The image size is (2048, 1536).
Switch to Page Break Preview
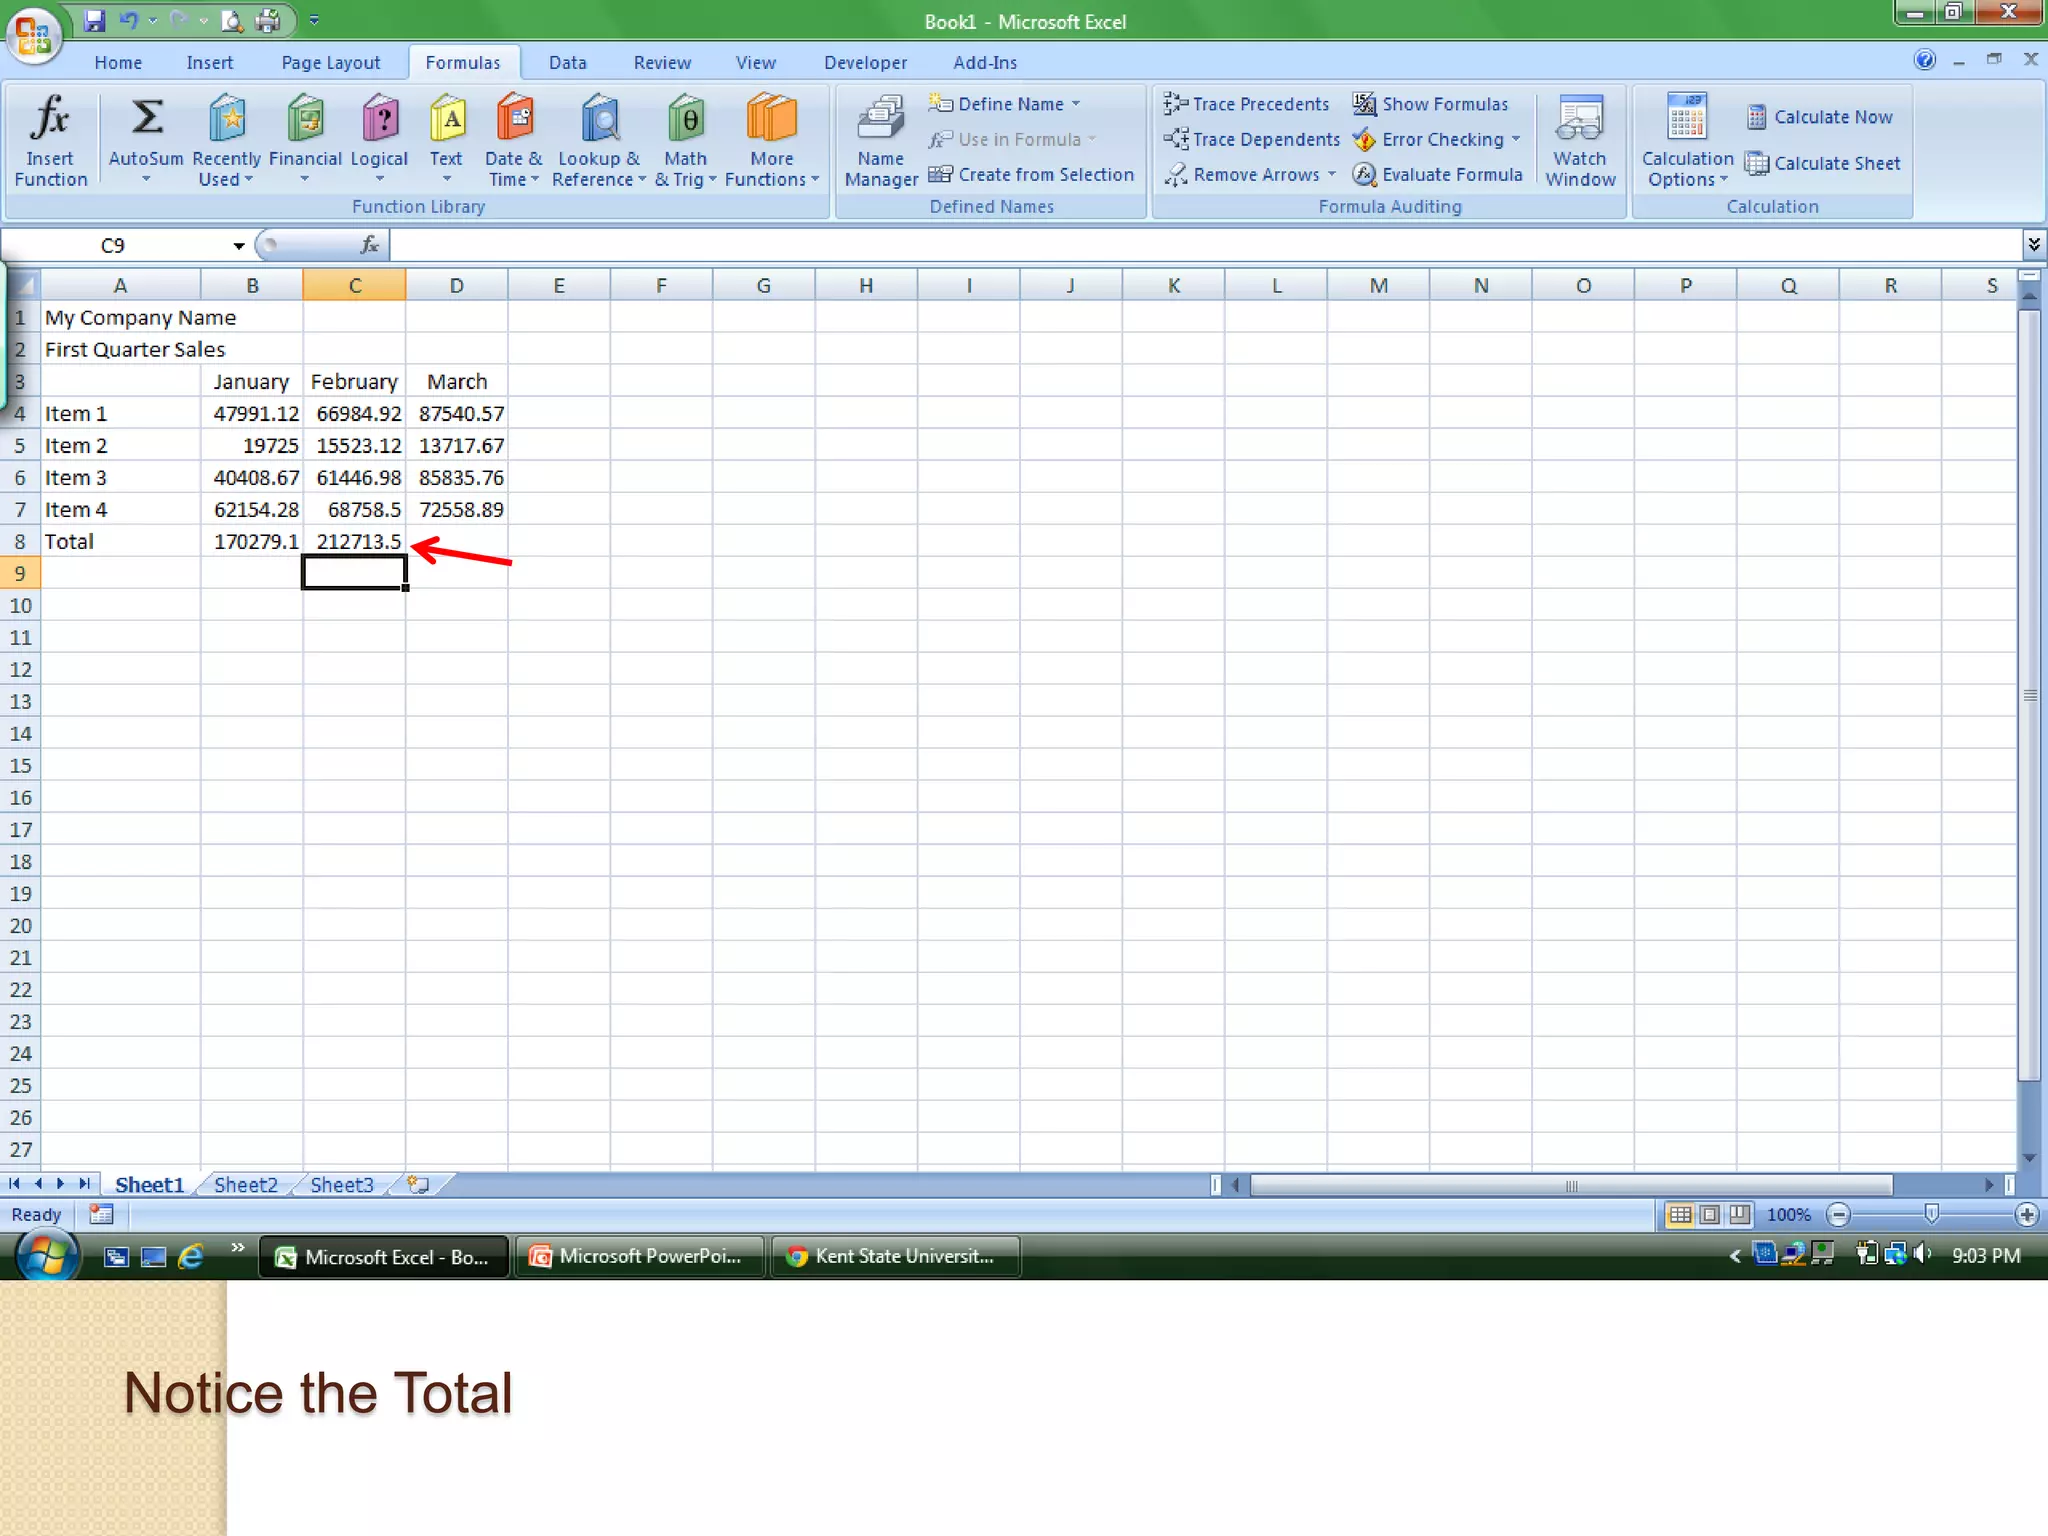click(1740, 1214)
